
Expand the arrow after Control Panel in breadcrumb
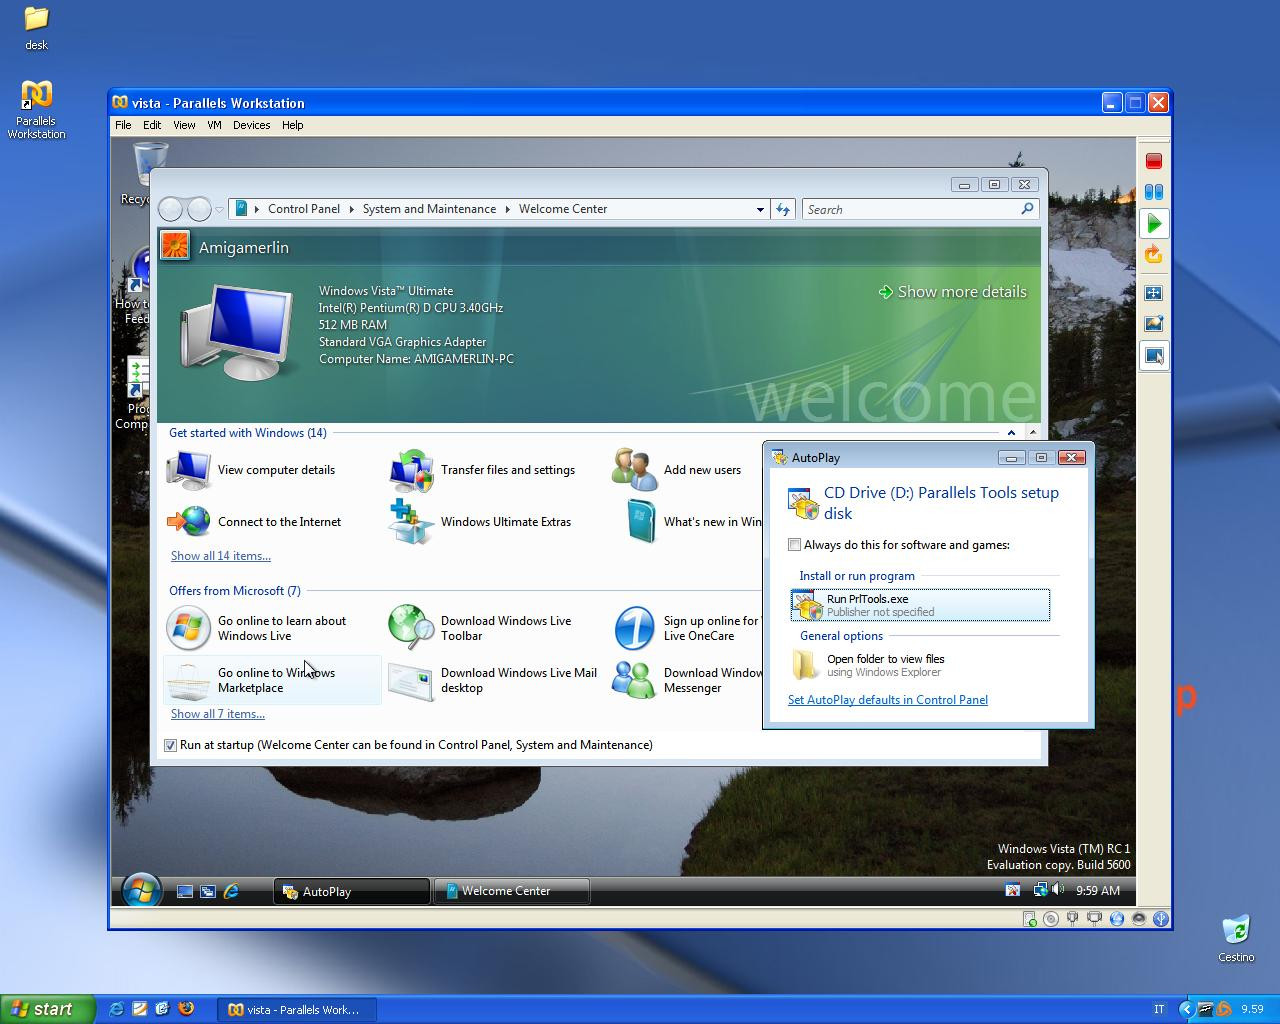click(351, 209)
